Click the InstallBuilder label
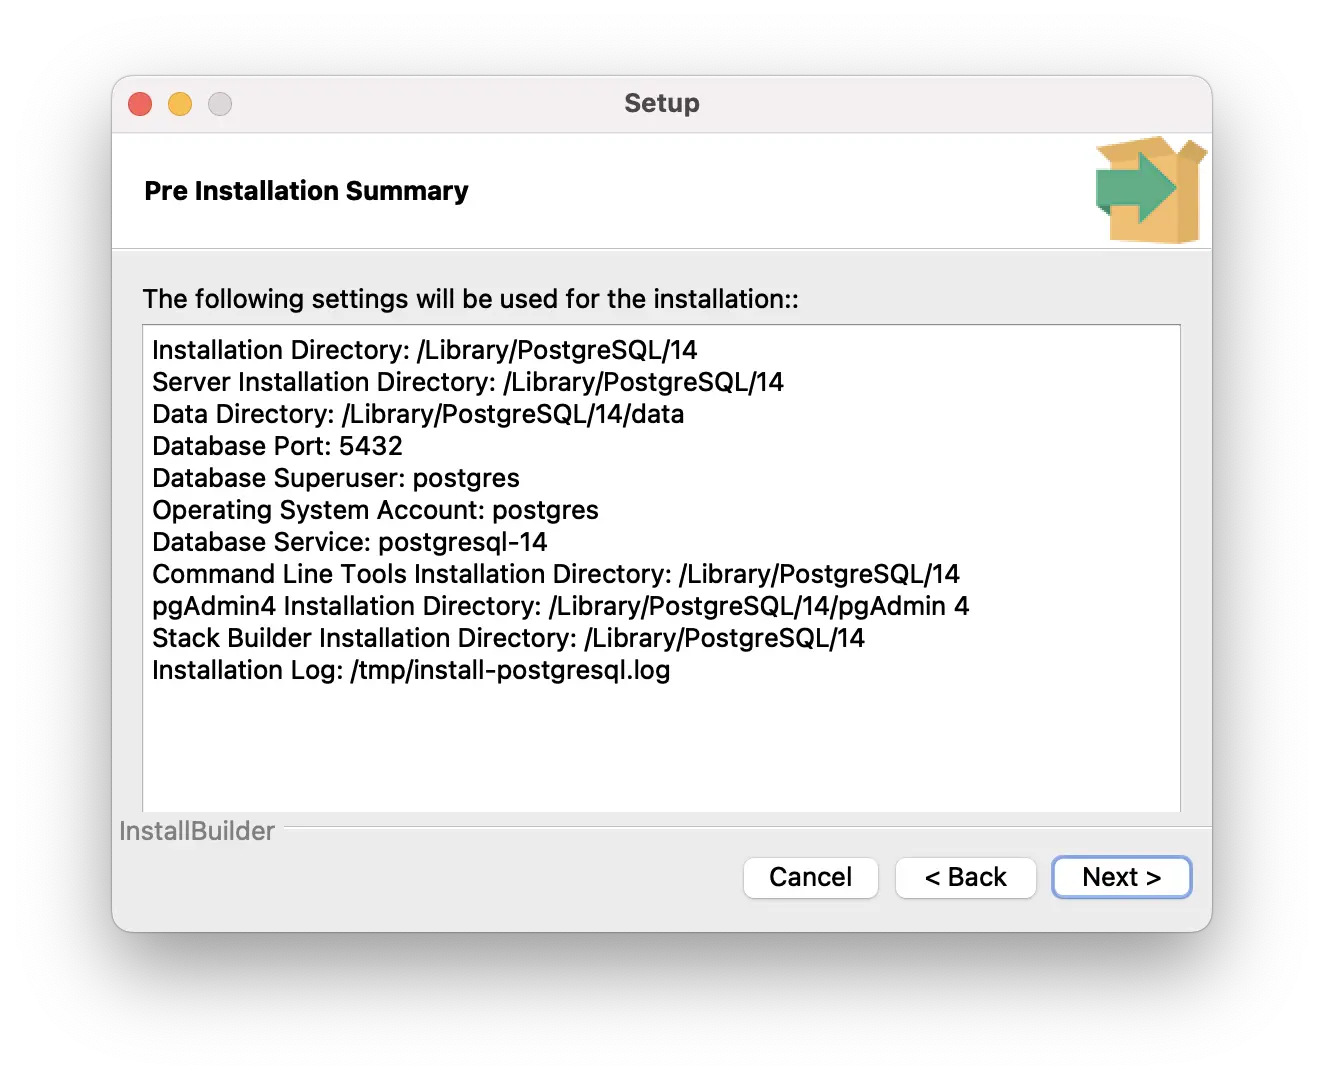This screenshot has height=1080, width=1324. [197, 831]
